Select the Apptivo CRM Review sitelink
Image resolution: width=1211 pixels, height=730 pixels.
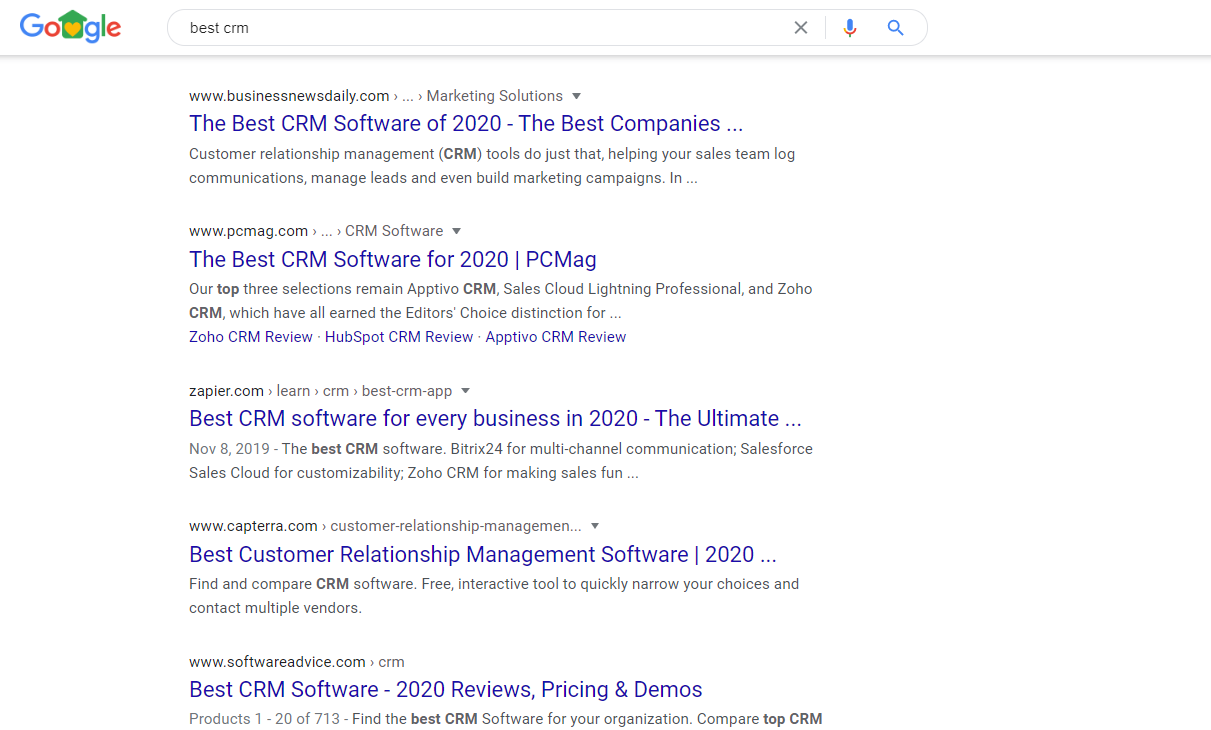(x=555, y=337)
